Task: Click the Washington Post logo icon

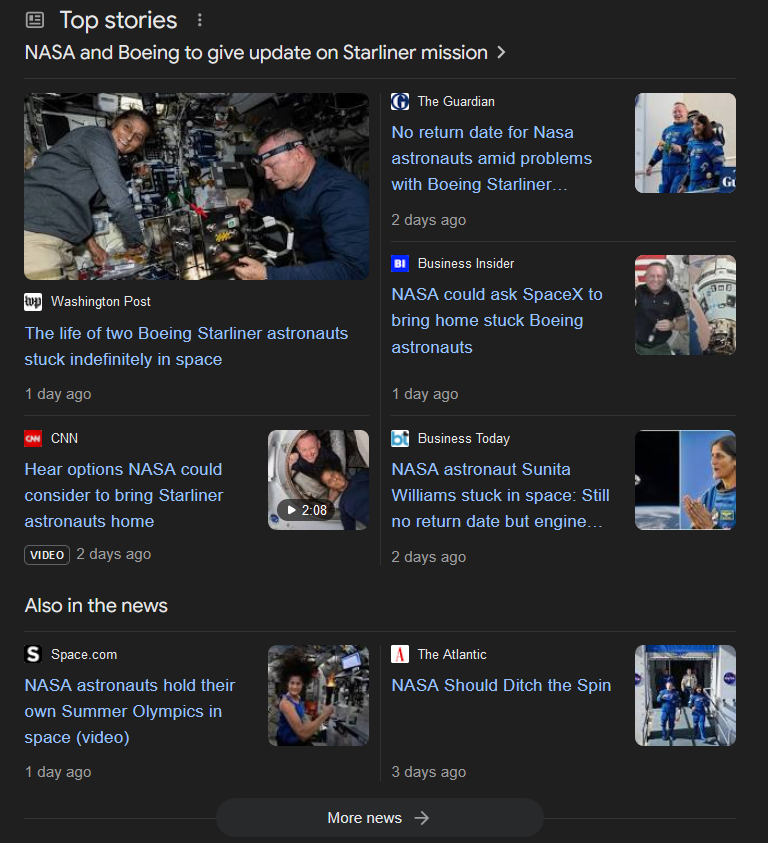Action: (x=33, y=302)
